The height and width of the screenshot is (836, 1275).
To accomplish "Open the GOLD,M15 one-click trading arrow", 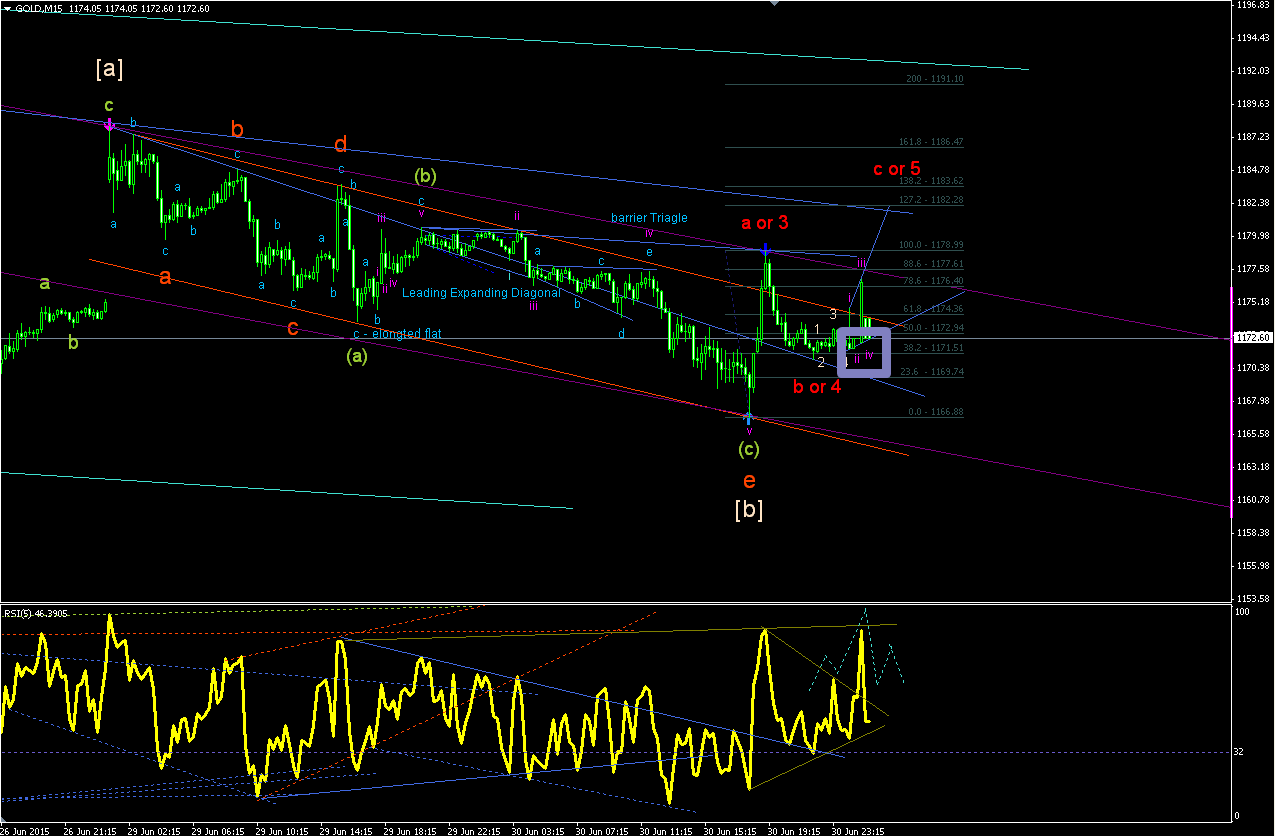I will [x=8, y=8].
